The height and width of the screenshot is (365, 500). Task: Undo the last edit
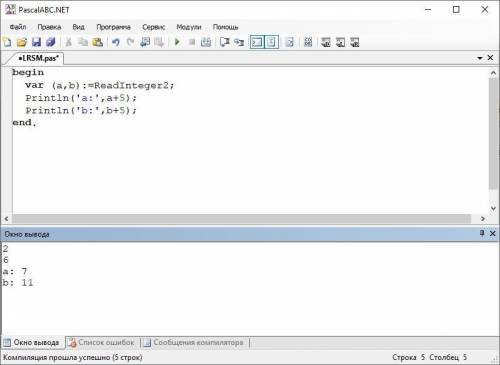click(116, 42)
